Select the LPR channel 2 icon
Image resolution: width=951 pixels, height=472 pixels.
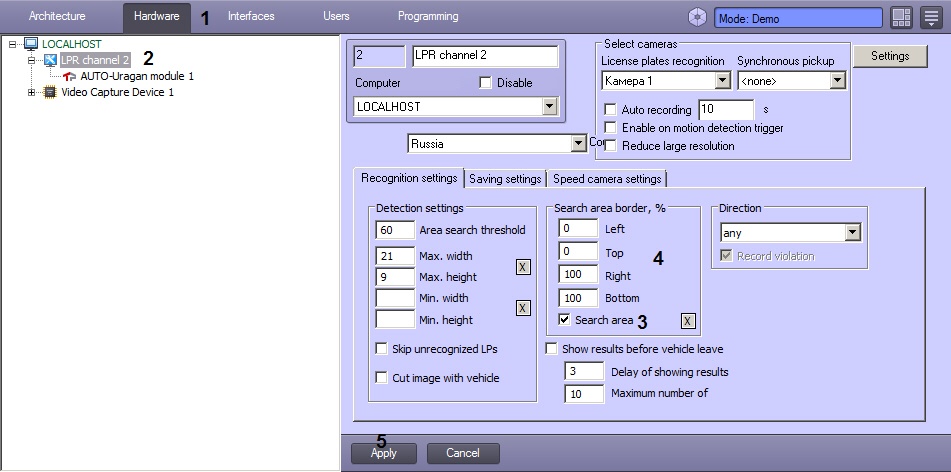coord(50,60)
